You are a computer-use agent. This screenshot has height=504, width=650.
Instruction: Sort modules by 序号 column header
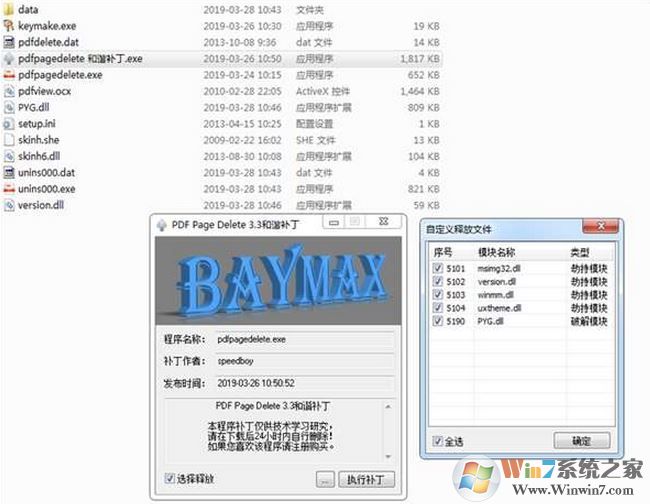451,252
